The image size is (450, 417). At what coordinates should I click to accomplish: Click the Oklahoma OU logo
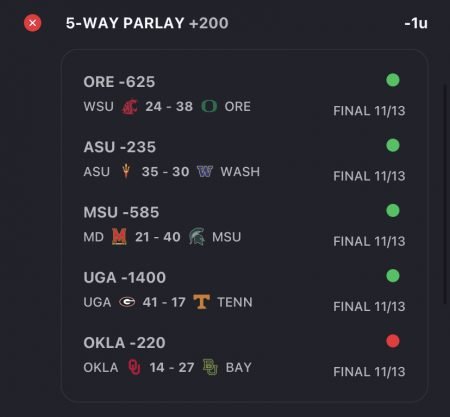[134, 367]
